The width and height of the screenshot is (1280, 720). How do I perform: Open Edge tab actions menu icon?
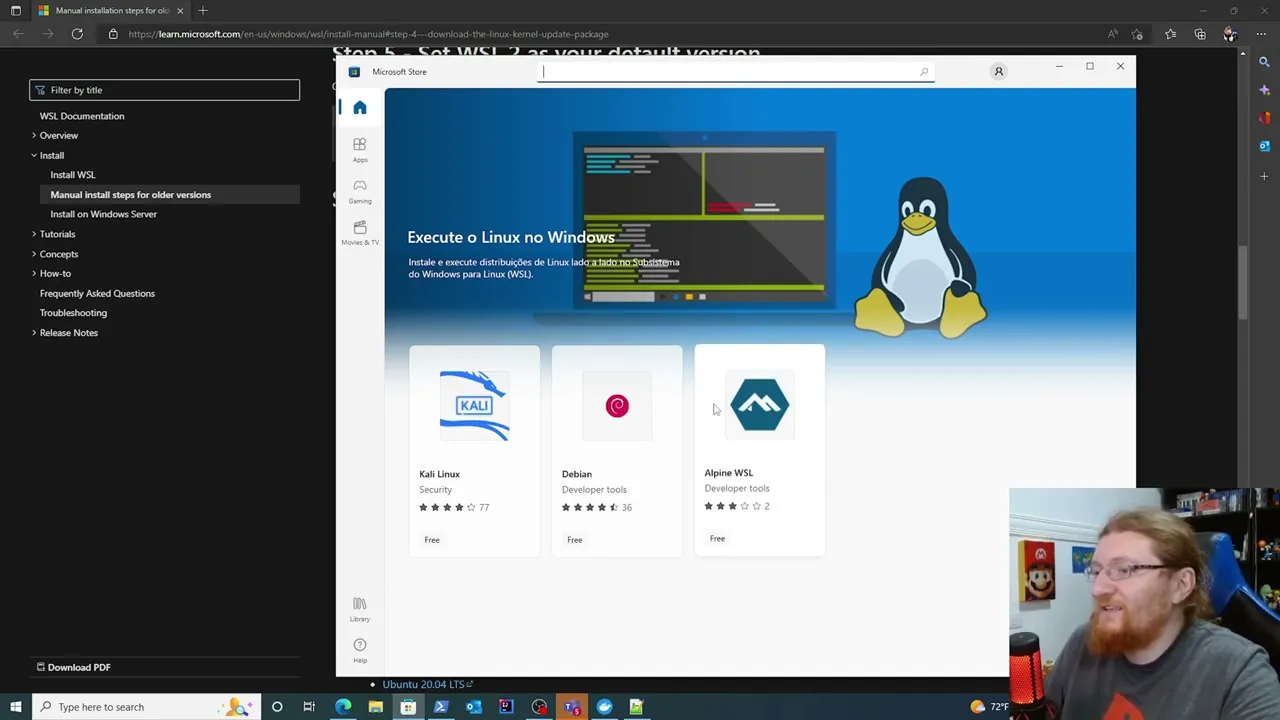[x=16, y=10]
